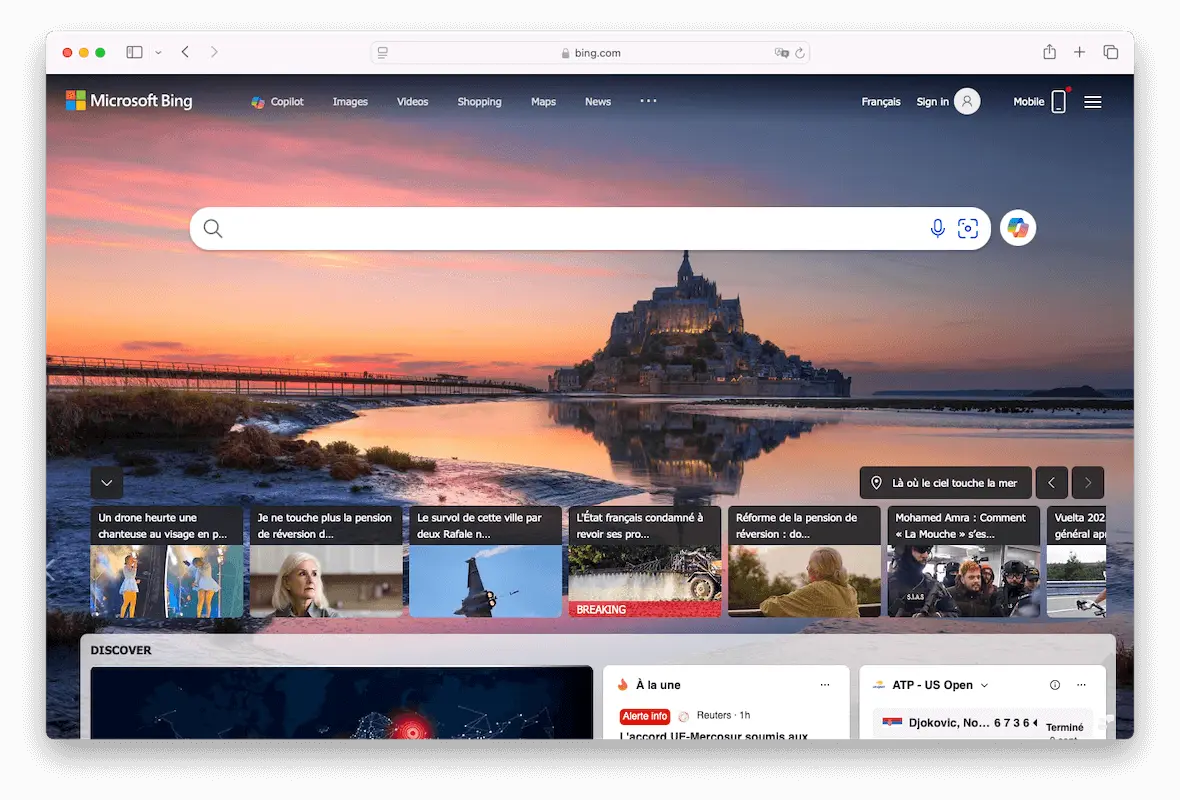Screen dimensions: 1180x800
Task: Open the Mobile phone icon
Action: click(x=1058, y=101)
